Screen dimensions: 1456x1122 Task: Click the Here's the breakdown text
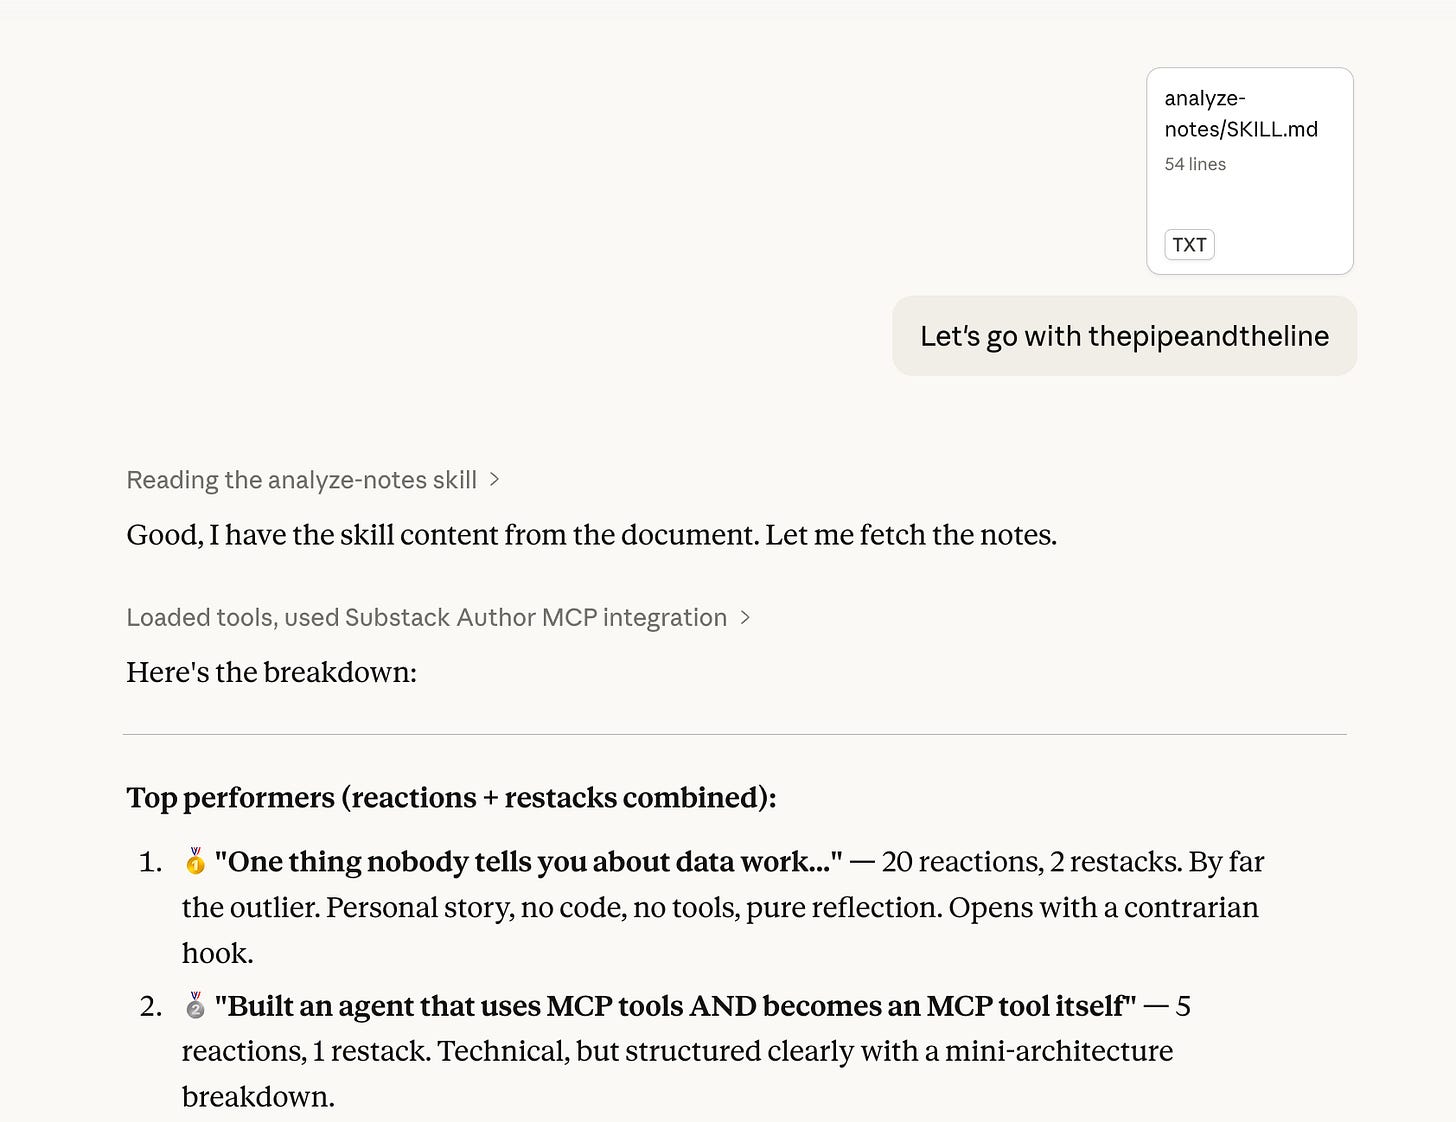(271, 672)
